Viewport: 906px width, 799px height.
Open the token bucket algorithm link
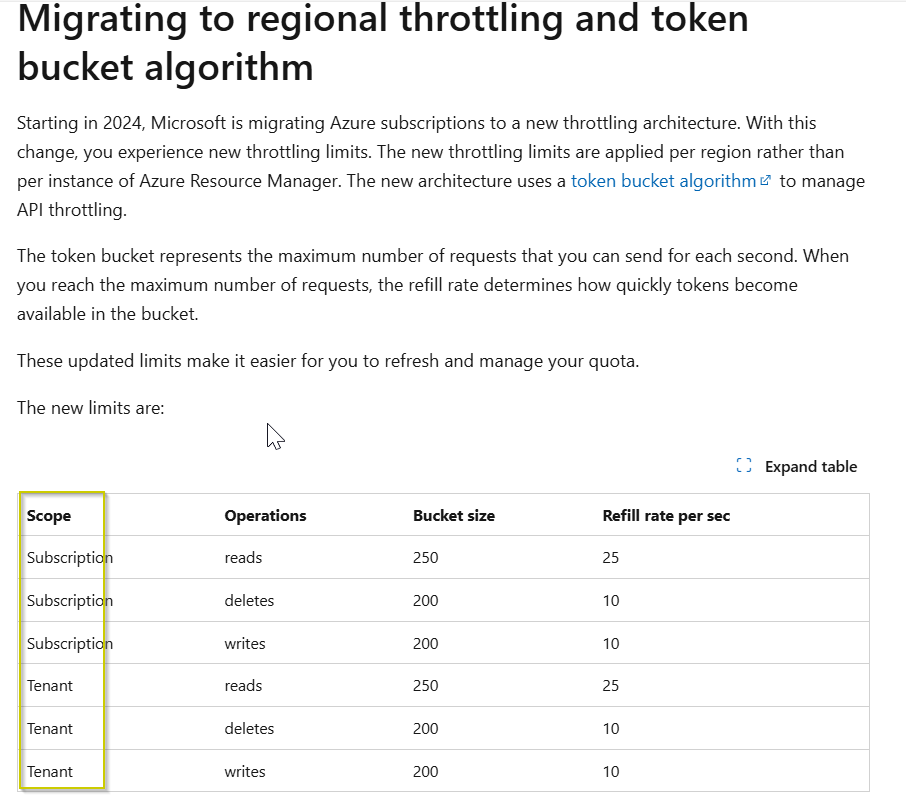[x=664, y=181]
